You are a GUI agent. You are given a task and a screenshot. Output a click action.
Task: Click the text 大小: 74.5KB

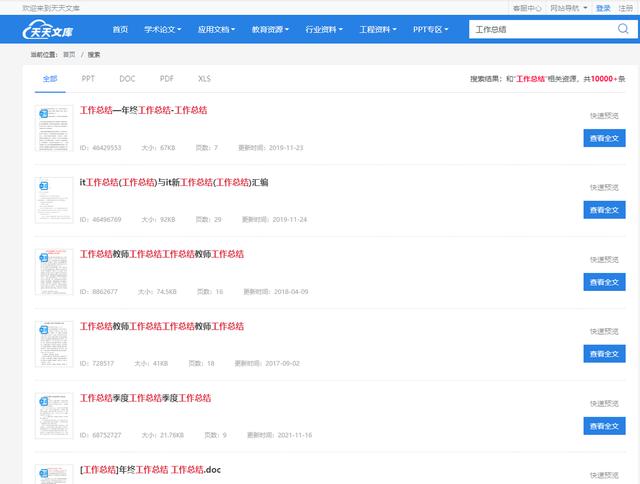click(157, 292)
